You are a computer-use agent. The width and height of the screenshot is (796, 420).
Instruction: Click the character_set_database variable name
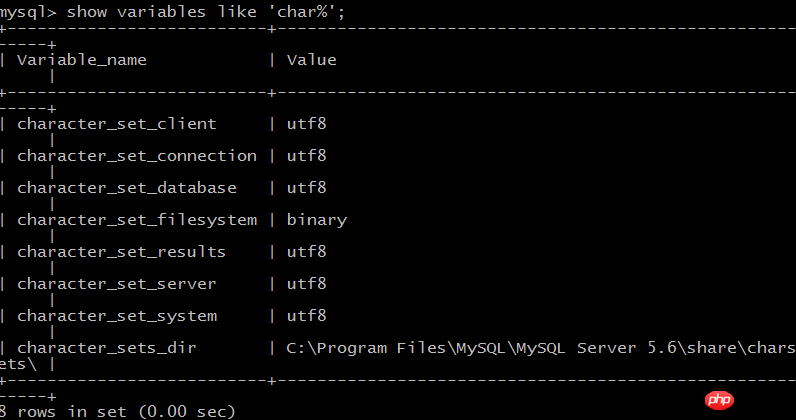pyautogui.click(x=127, y=188)
